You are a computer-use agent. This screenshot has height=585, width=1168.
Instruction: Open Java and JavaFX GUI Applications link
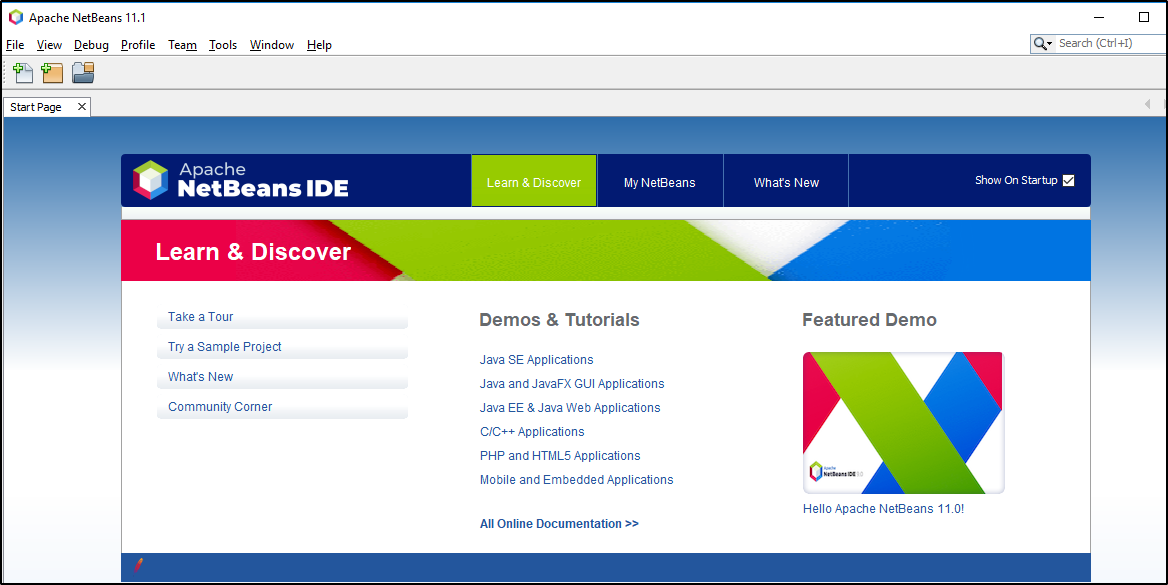point(572,384)
